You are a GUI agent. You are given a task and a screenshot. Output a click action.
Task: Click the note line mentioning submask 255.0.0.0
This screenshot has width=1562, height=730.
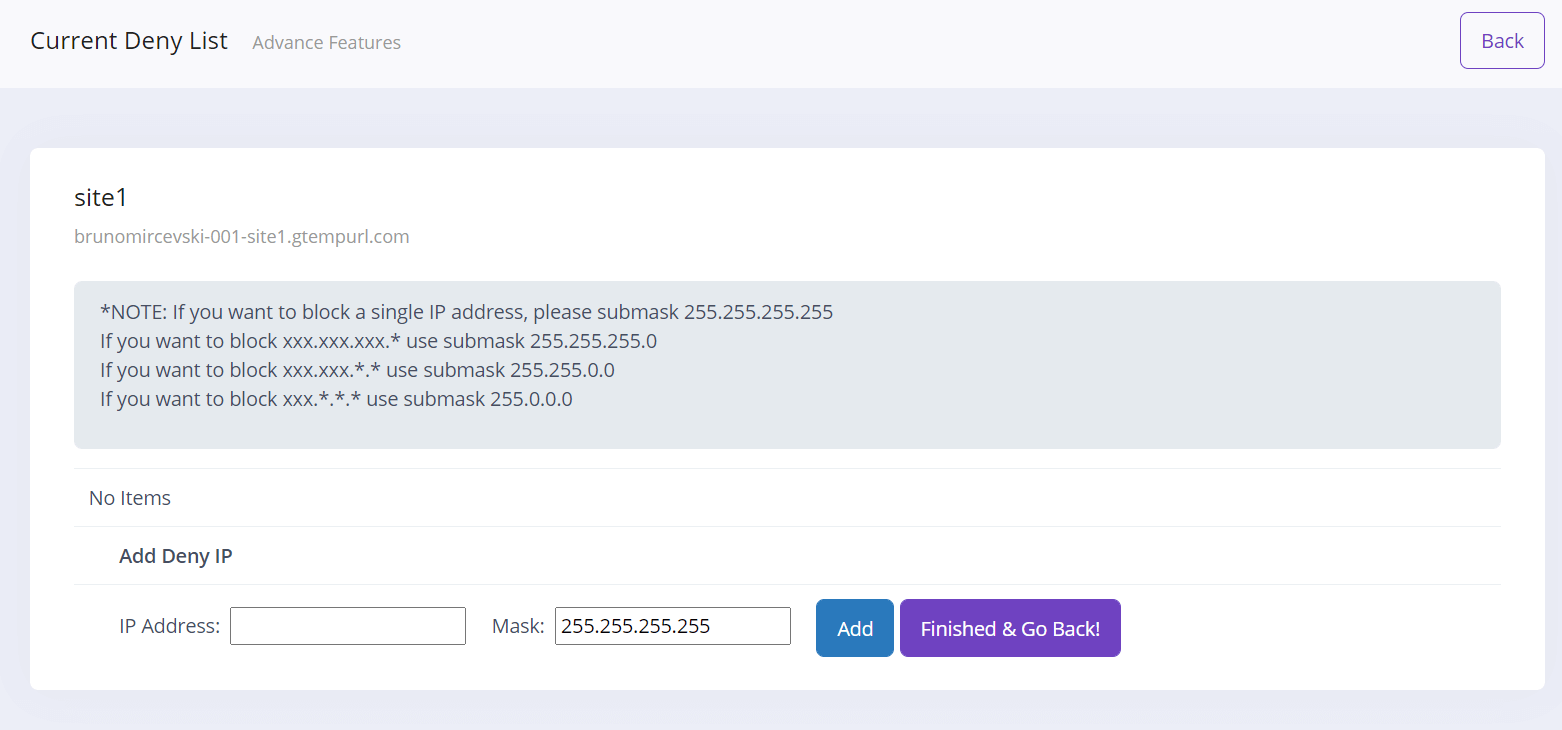tap(336, 399)
